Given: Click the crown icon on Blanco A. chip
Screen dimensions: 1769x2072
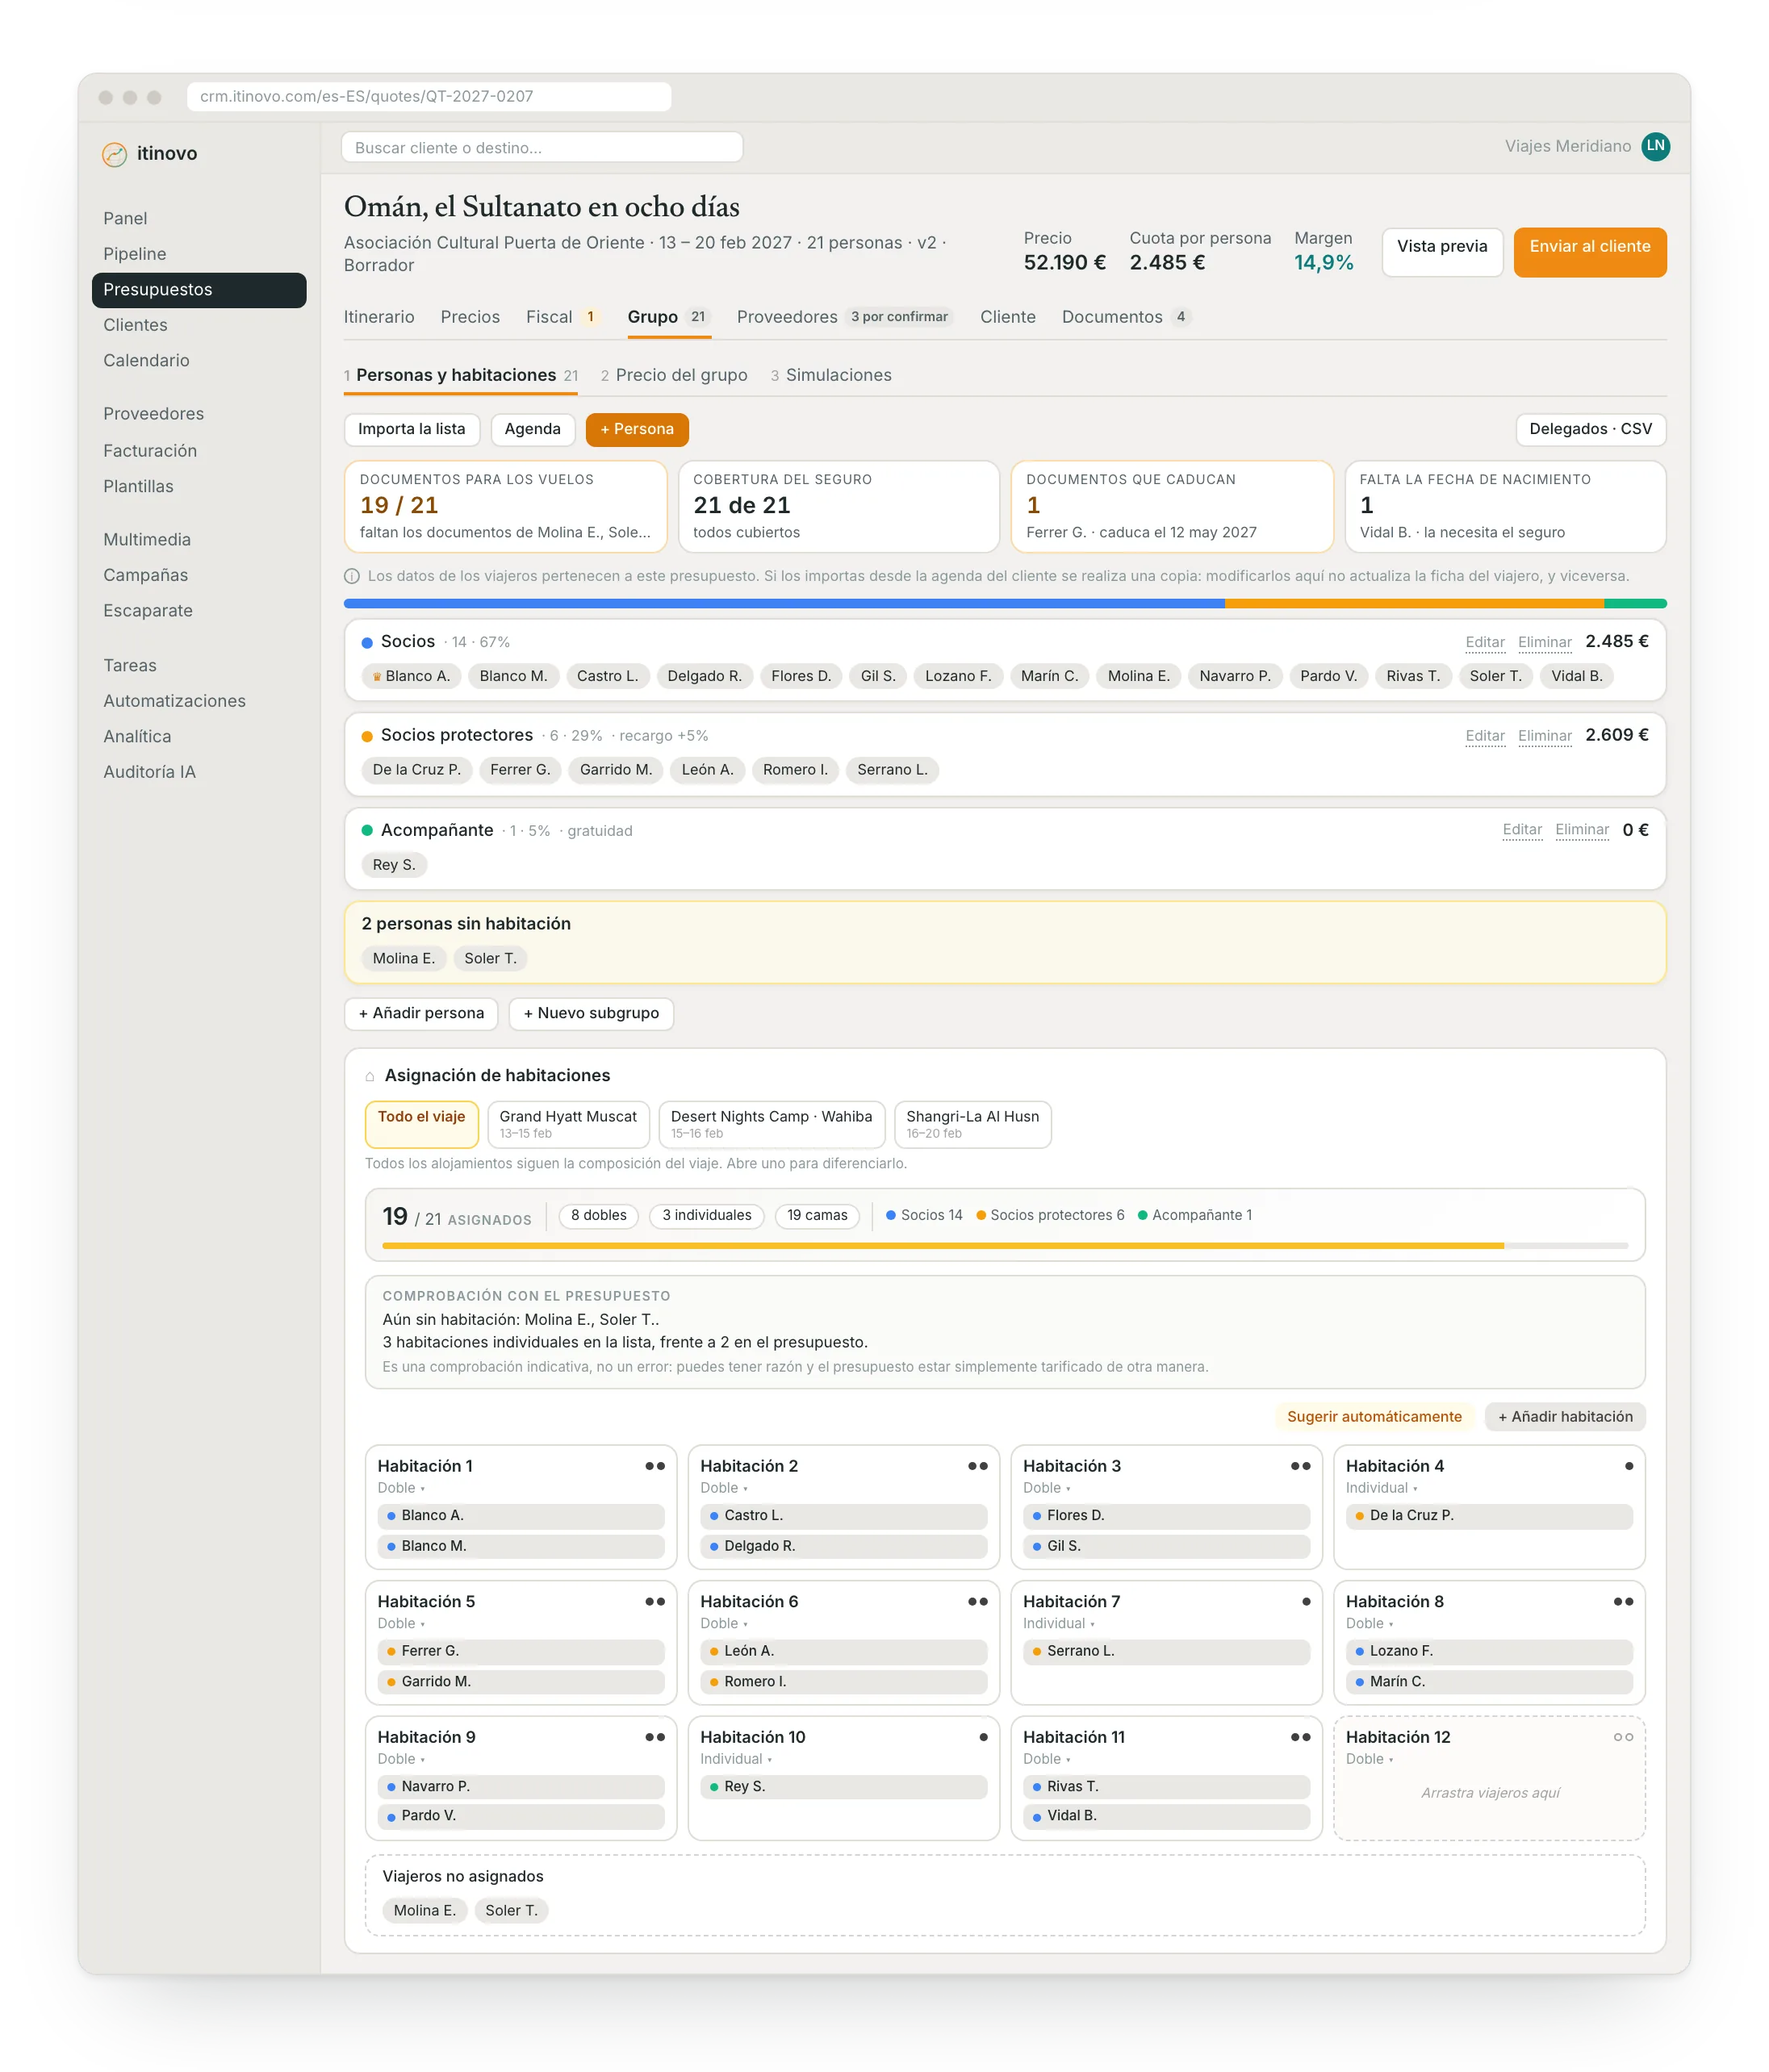Looking at the screenshot, I should (x=377, y=677).
